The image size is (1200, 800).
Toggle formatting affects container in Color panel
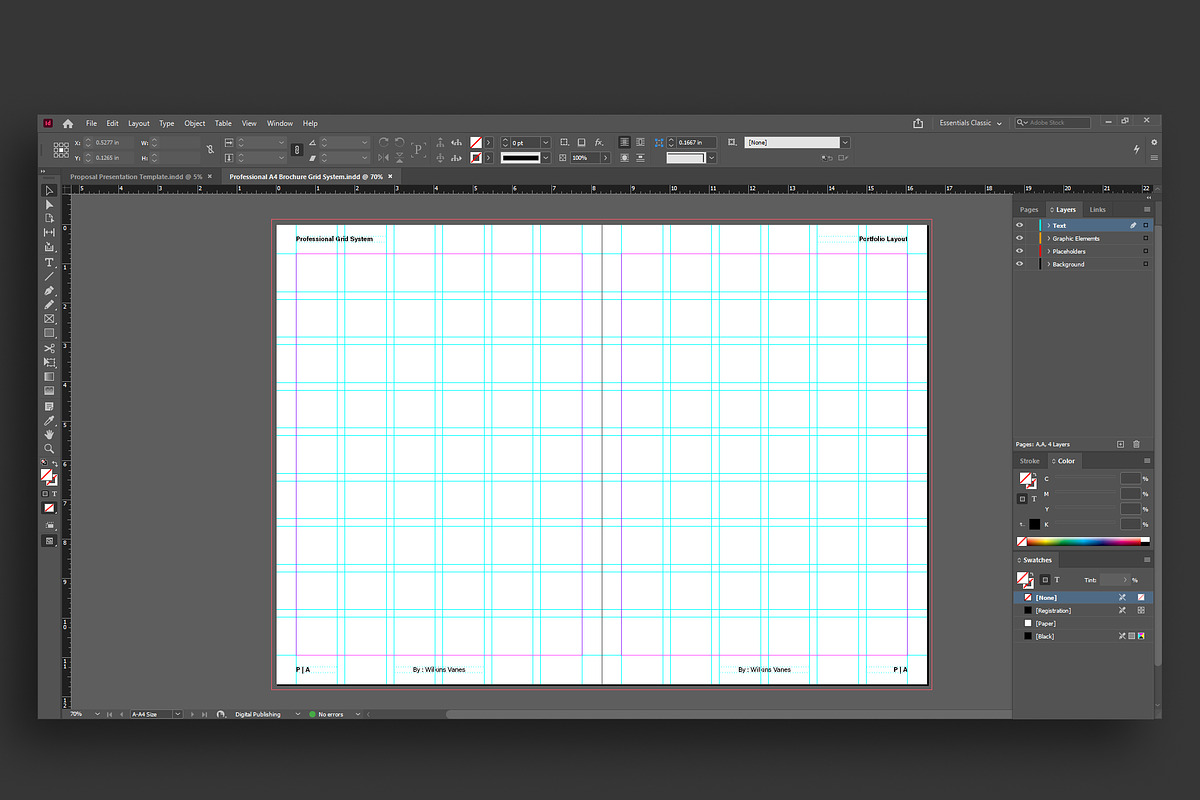pos(1022,498)
